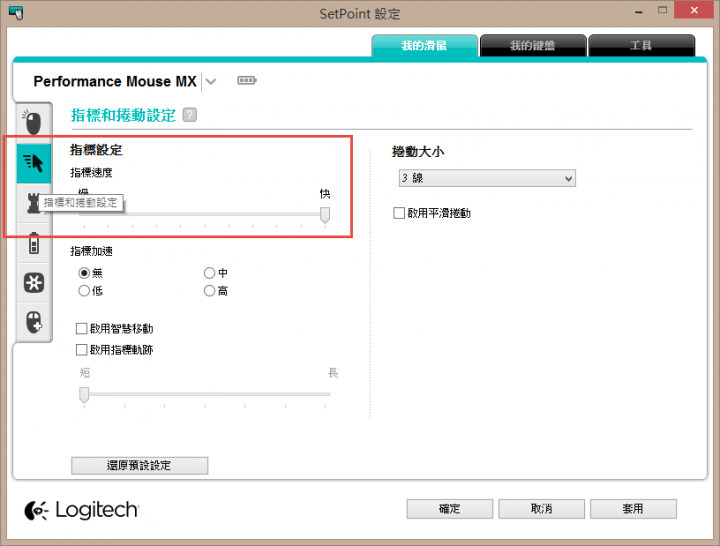Select the pointer and scrolling settings icon

[34, 163]
